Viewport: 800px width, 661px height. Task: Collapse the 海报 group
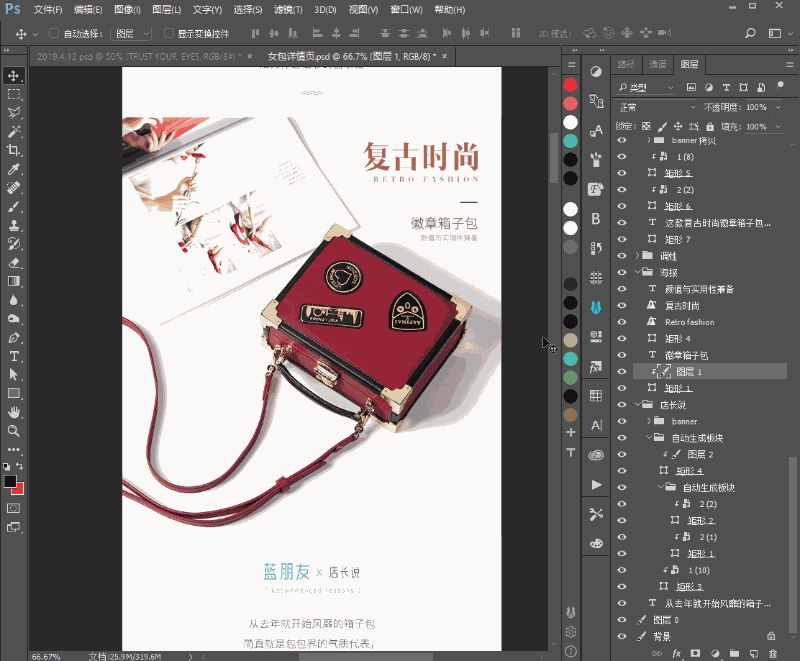tap(637, 272)
